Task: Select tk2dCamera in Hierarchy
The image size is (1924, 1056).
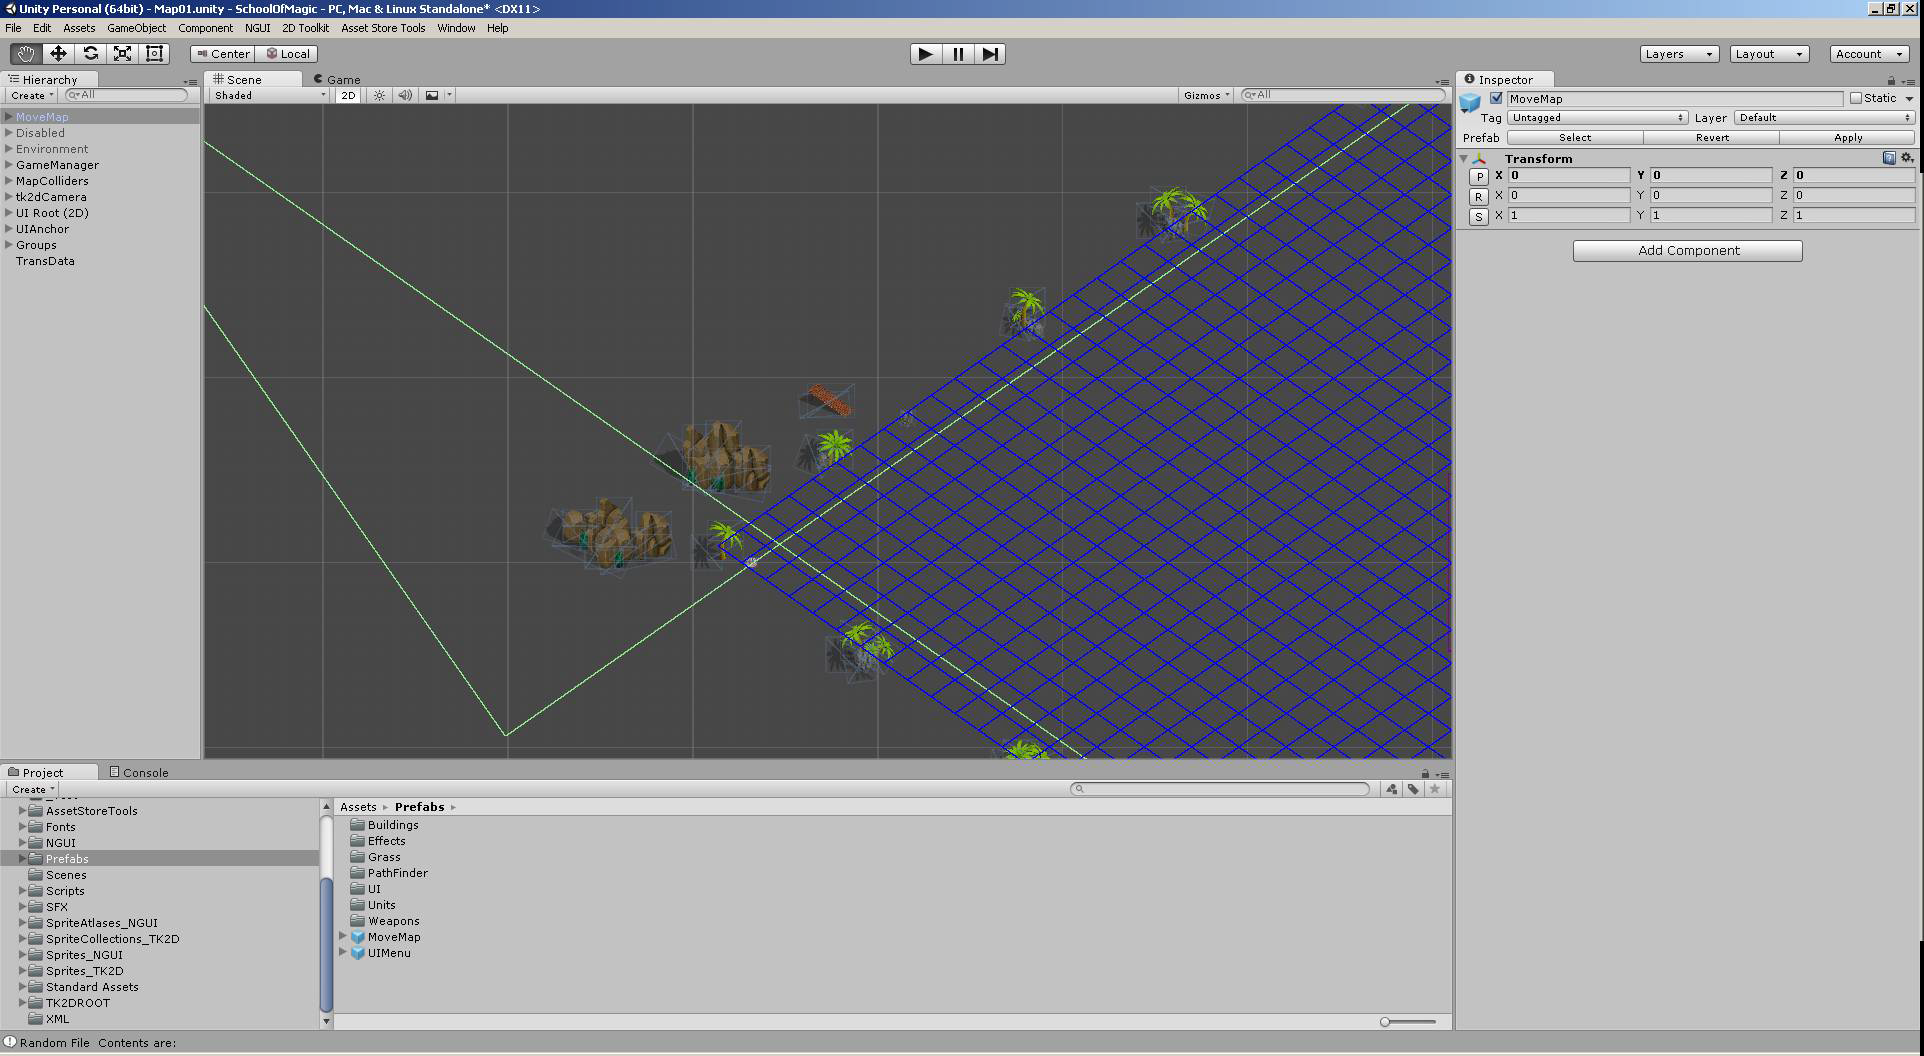Action: pyautogui.click(x=51, y=197)
